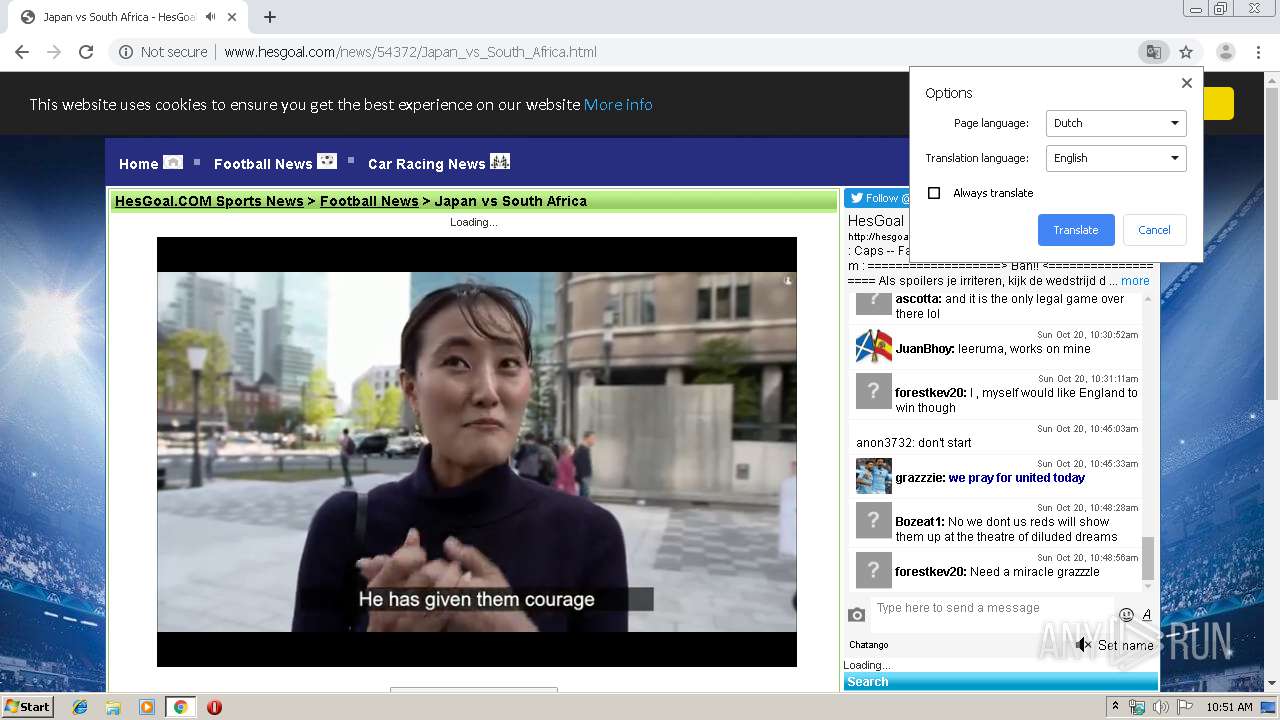Click the home icon beside Home
1280x720 pixels.
click(173, 162)
